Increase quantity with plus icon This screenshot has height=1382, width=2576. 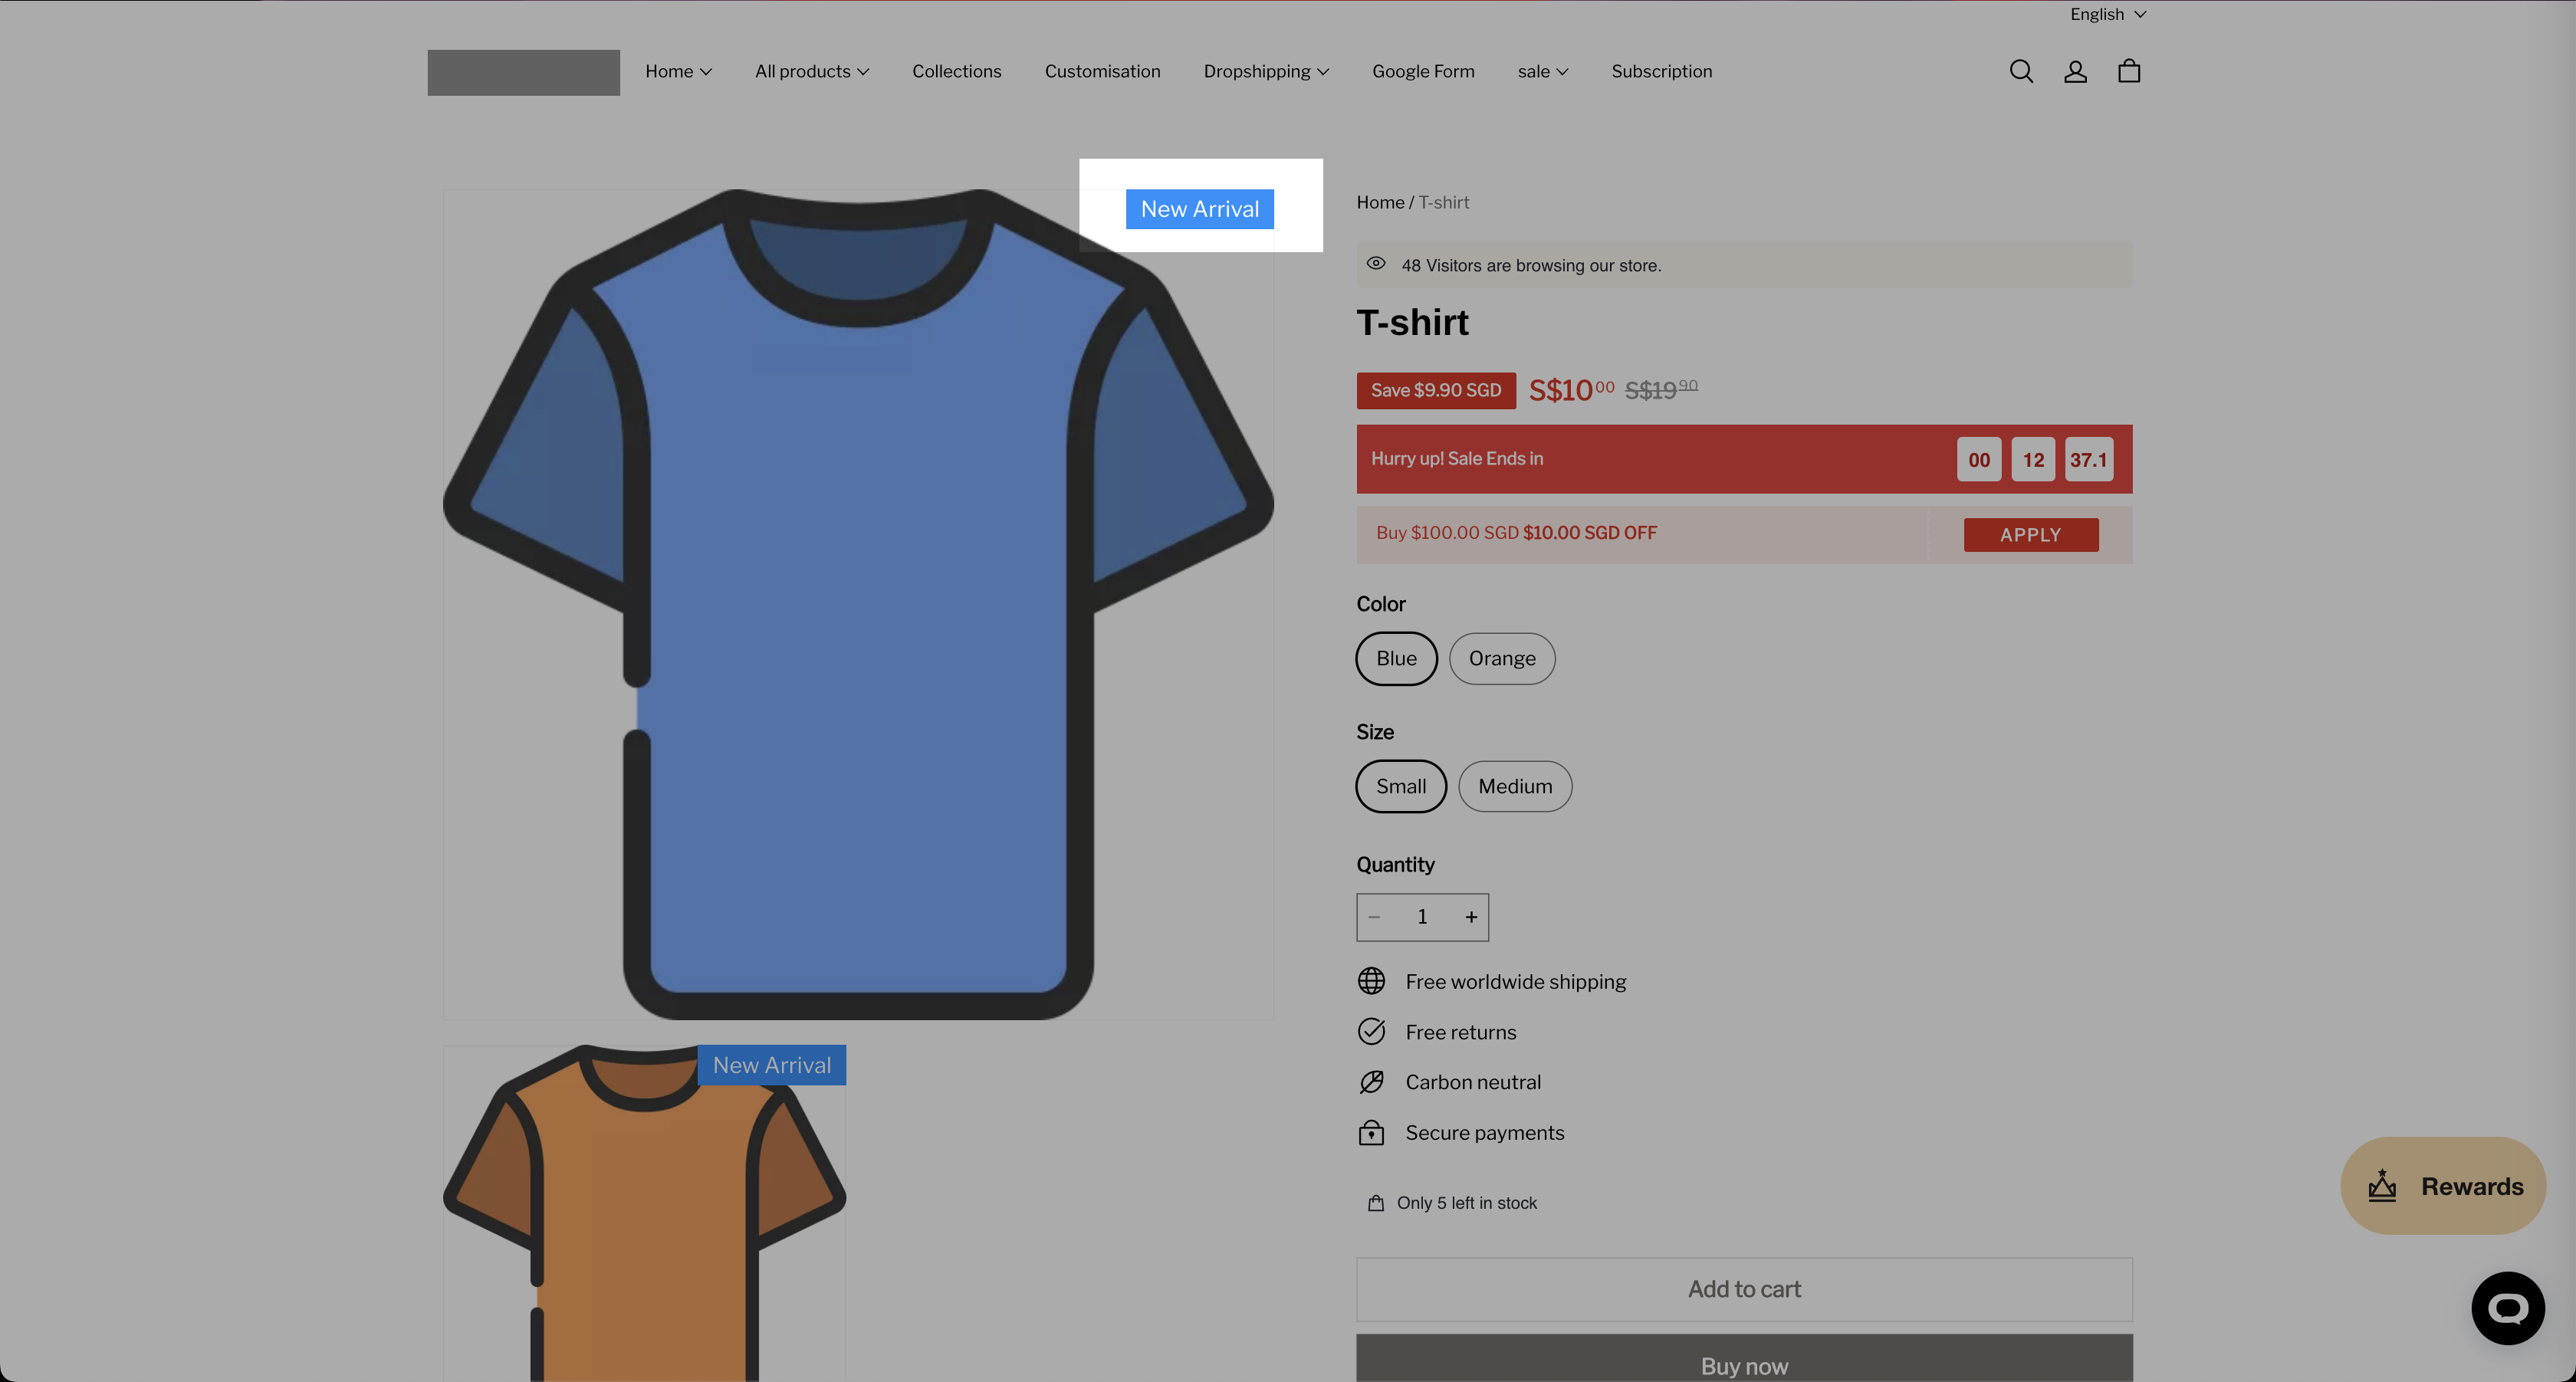point(1471,917)
